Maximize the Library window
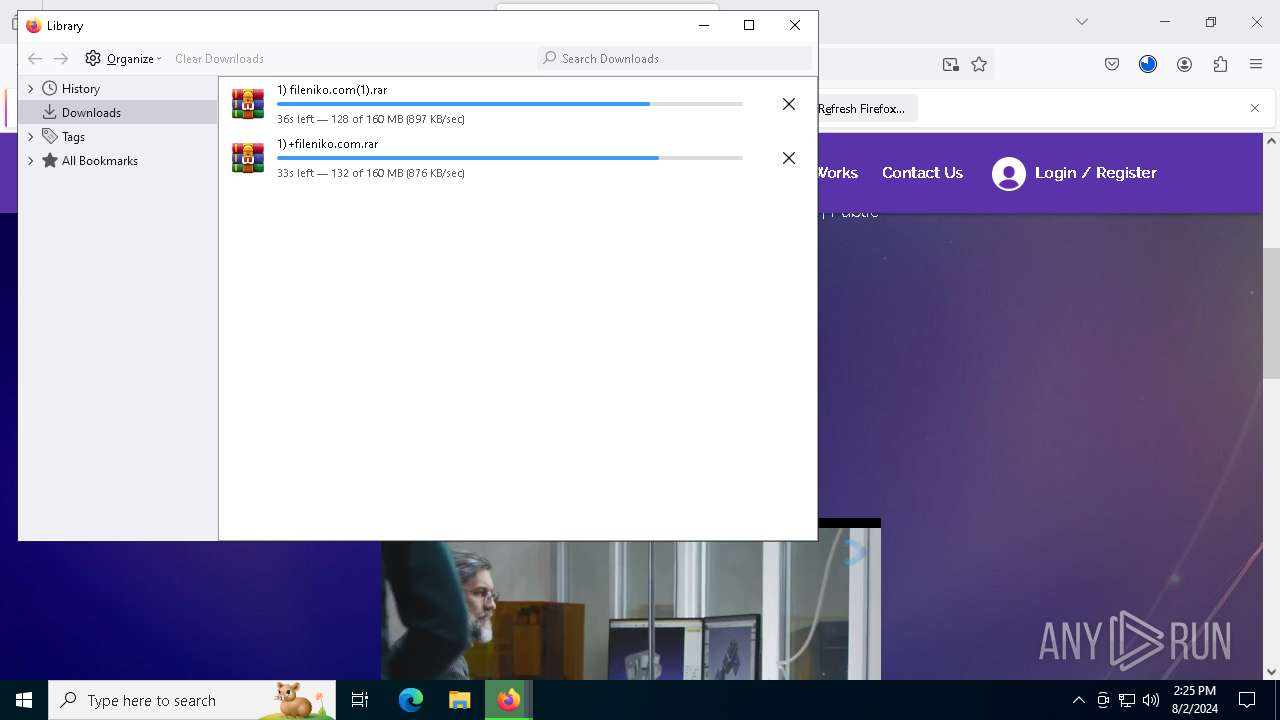This screenshot has width=1280, height=720. 749,25
